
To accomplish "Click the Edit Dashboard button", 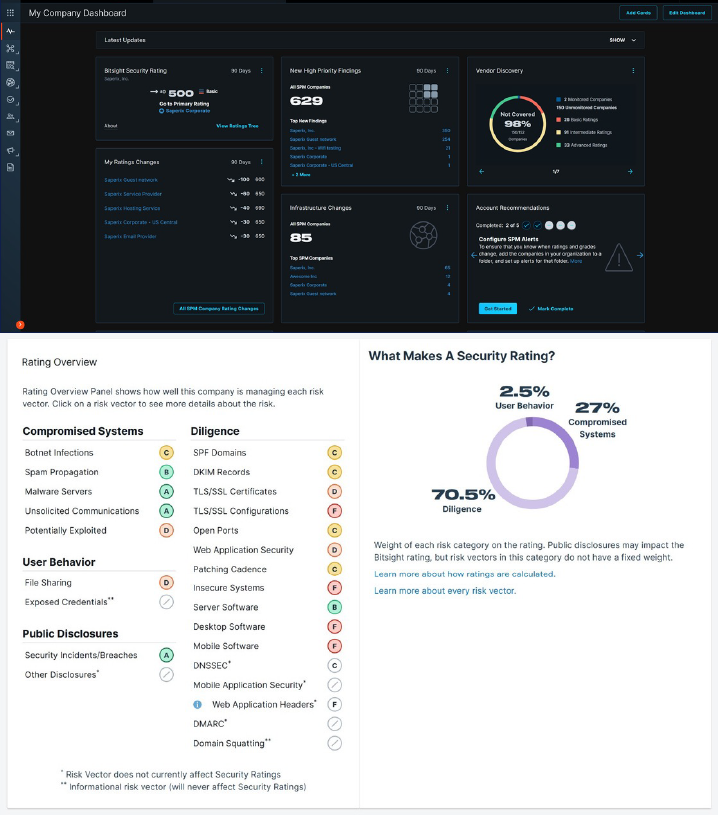I will click(x=687, y=13).
